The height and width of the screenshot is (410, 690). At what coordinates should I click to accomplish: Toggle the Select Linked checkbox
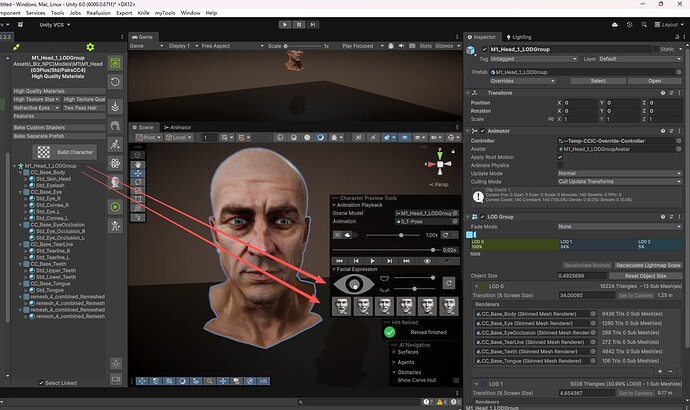click(x=41, y=383)
